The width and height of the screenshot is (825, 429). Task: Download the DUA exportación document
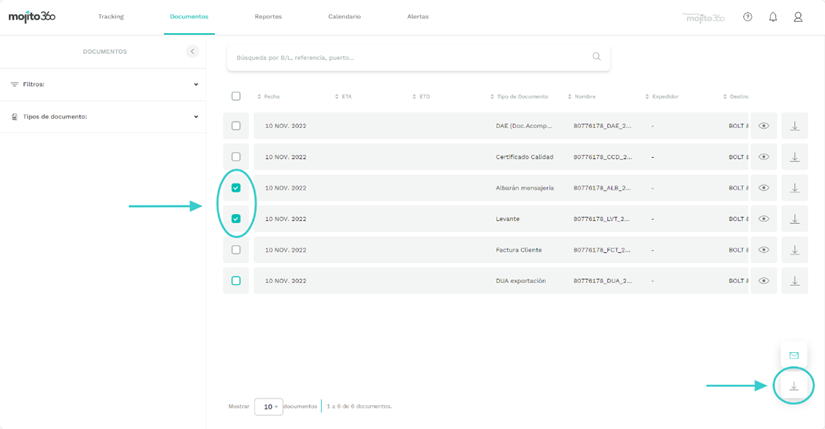point(795,281)
